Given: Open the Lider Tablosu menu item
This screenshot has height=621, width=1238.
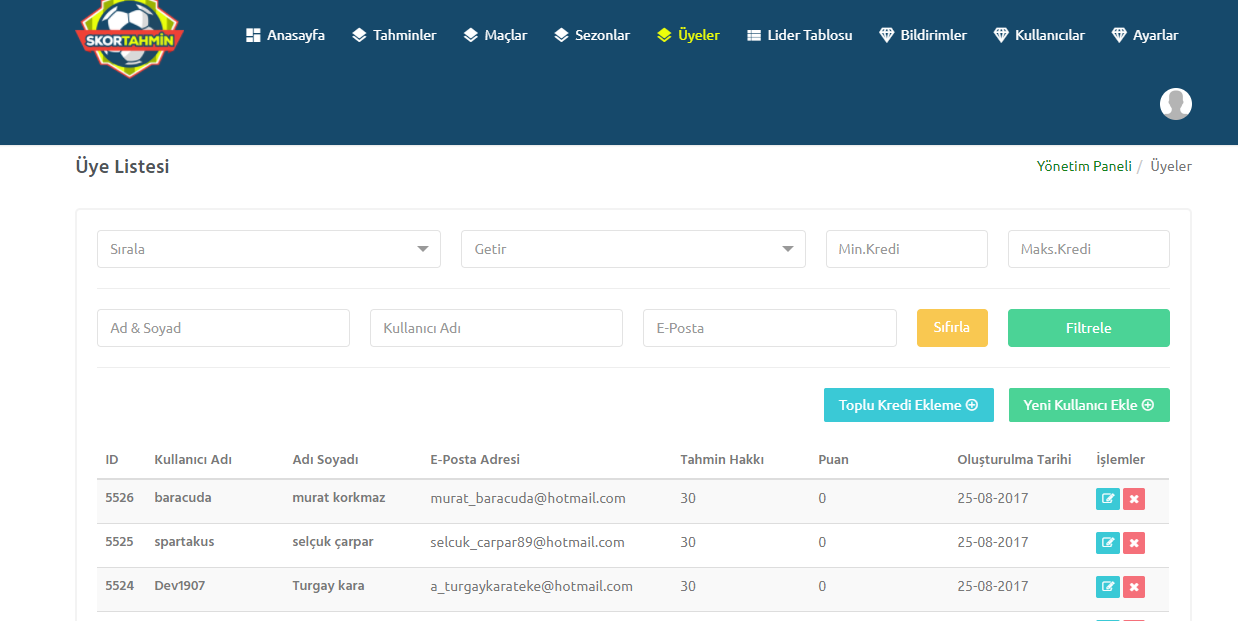Looking at the screenshot, I should tap(799, 35).
